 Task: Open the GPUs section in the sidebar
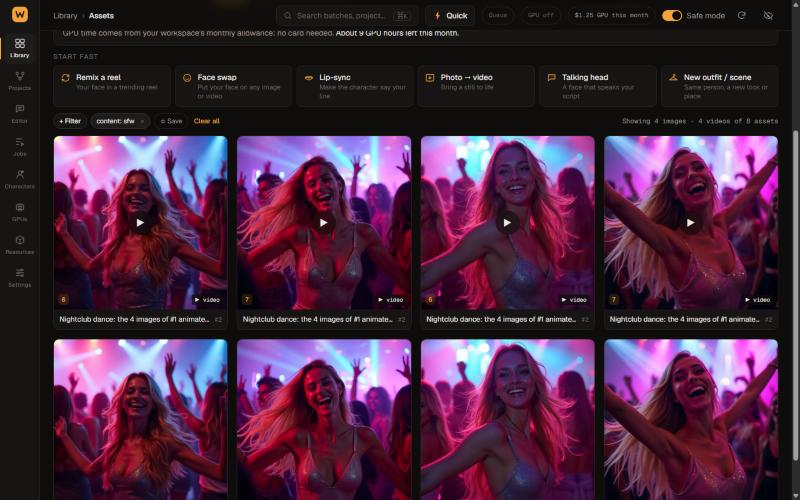pyautogui.click(x=19, y=212)
